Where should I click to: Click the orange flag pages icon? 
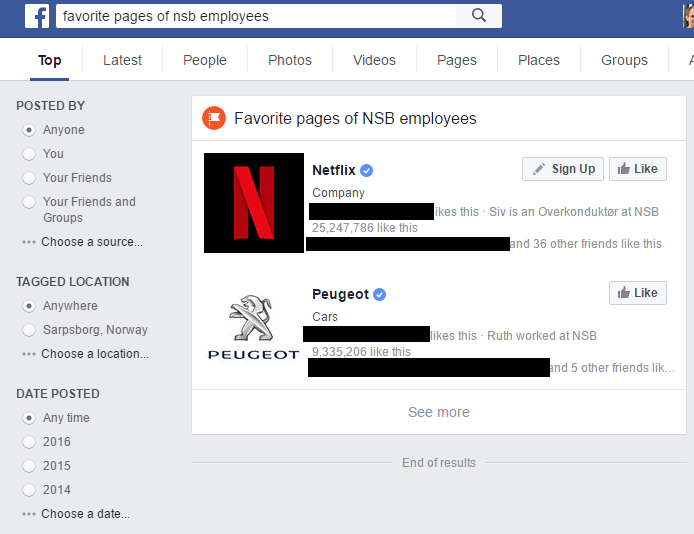[214, 118]
